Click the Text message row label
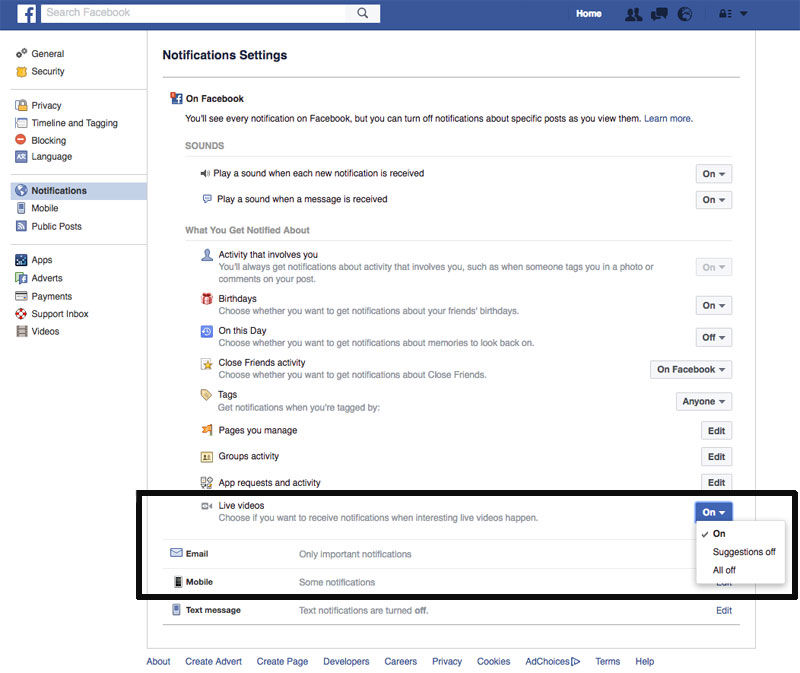The image size is (800, 673). coord(213,610)
